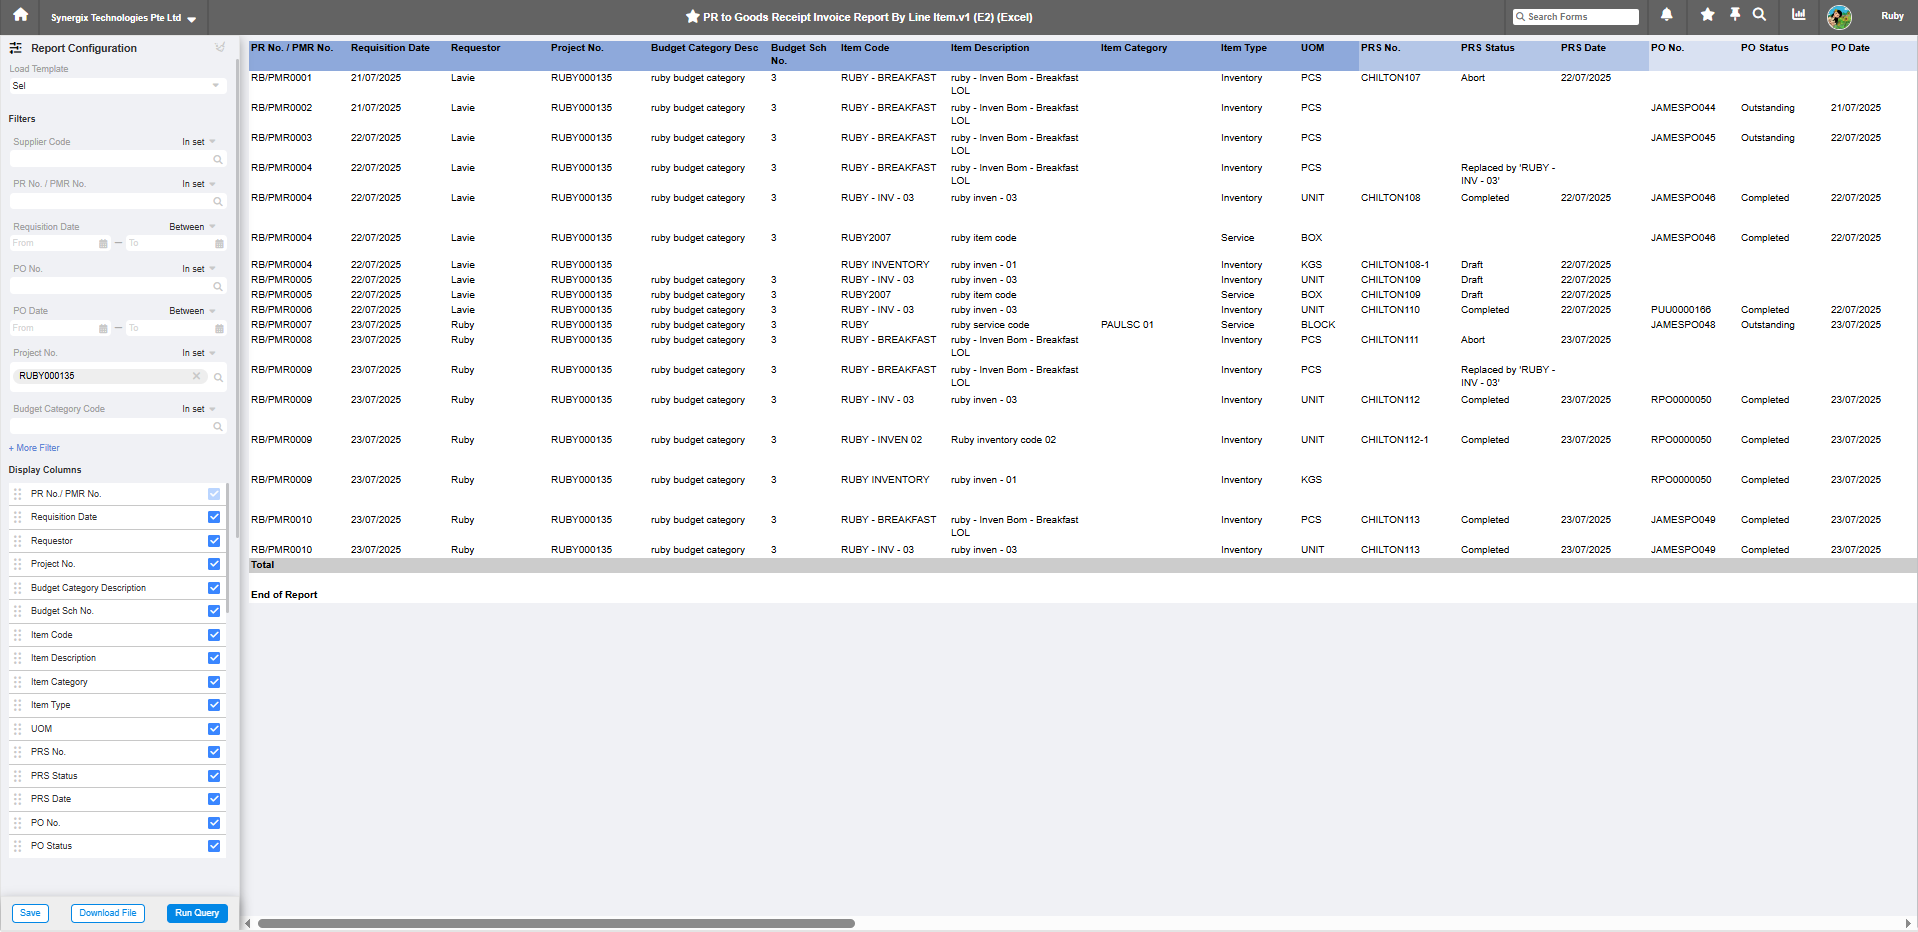
Task: Open the Ruby user menu
Action: tap(1891, 16)
